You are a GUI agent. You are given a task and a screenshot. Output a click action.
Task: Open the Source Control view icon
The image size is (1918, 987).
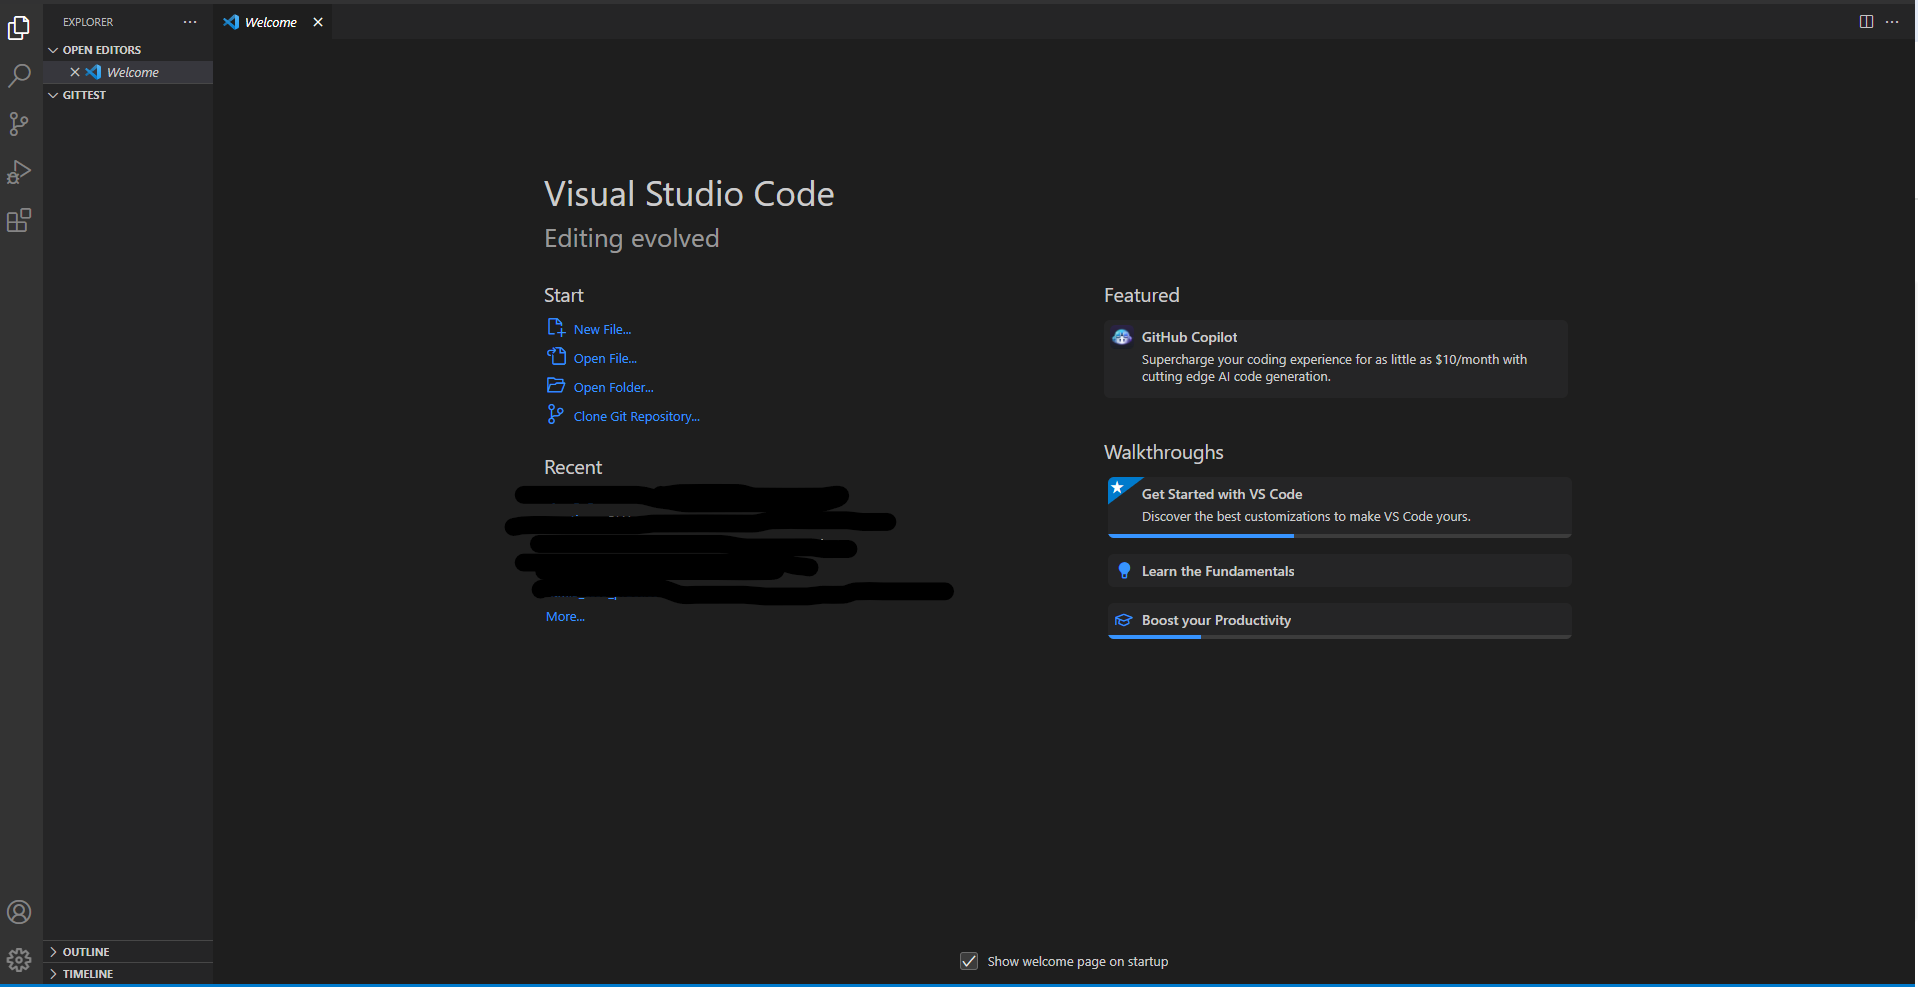[x=19, y=124]
